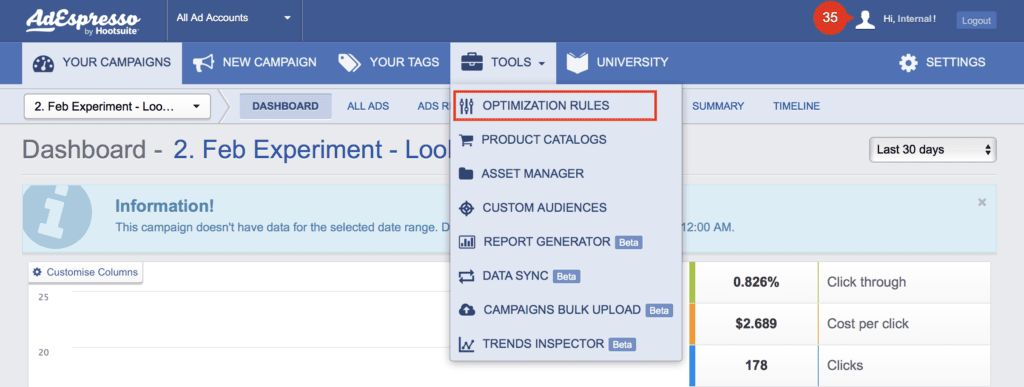
Task: Collapse the Tools dropdown menu
Action: pyautogui.click(x=503, y=63)
